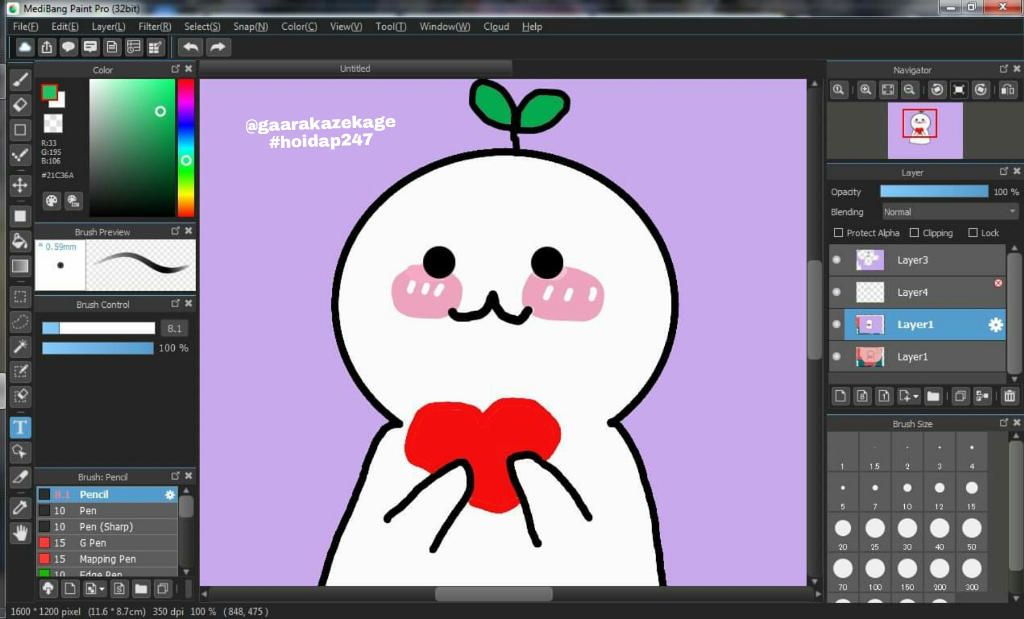Select the Text tool
The height and width of the screenshot is (619, 1024).
[x=20, y=427]
